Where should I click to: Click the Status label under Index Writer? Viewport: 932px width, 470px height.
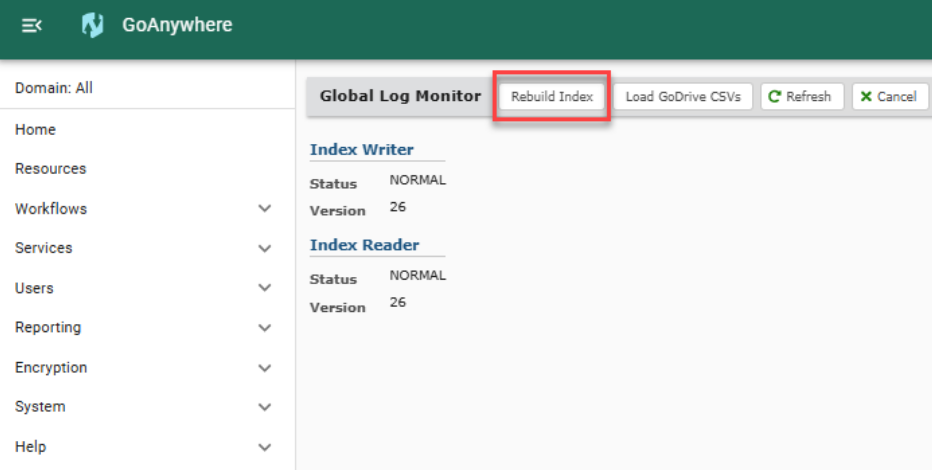333,184
